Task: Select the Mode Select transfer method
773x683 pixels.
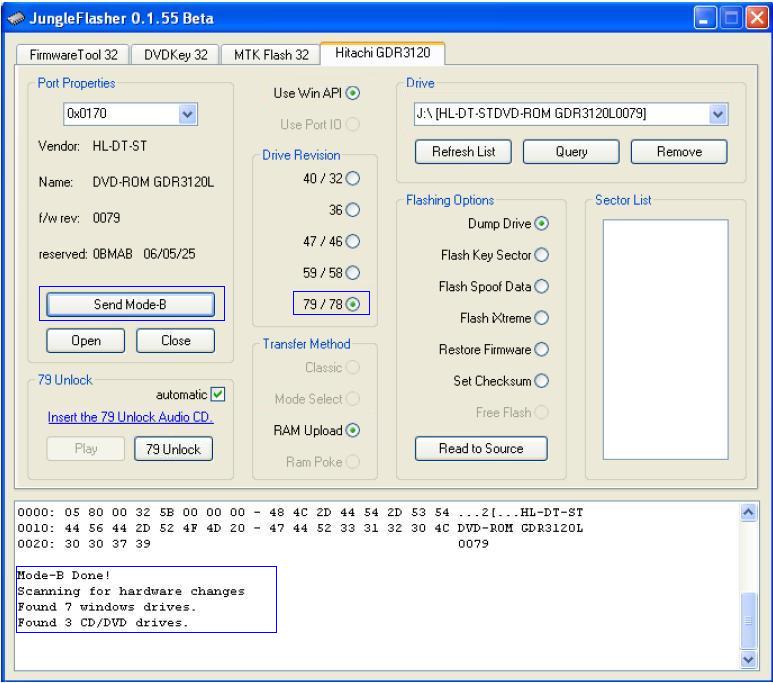Action: click(352, 398)
